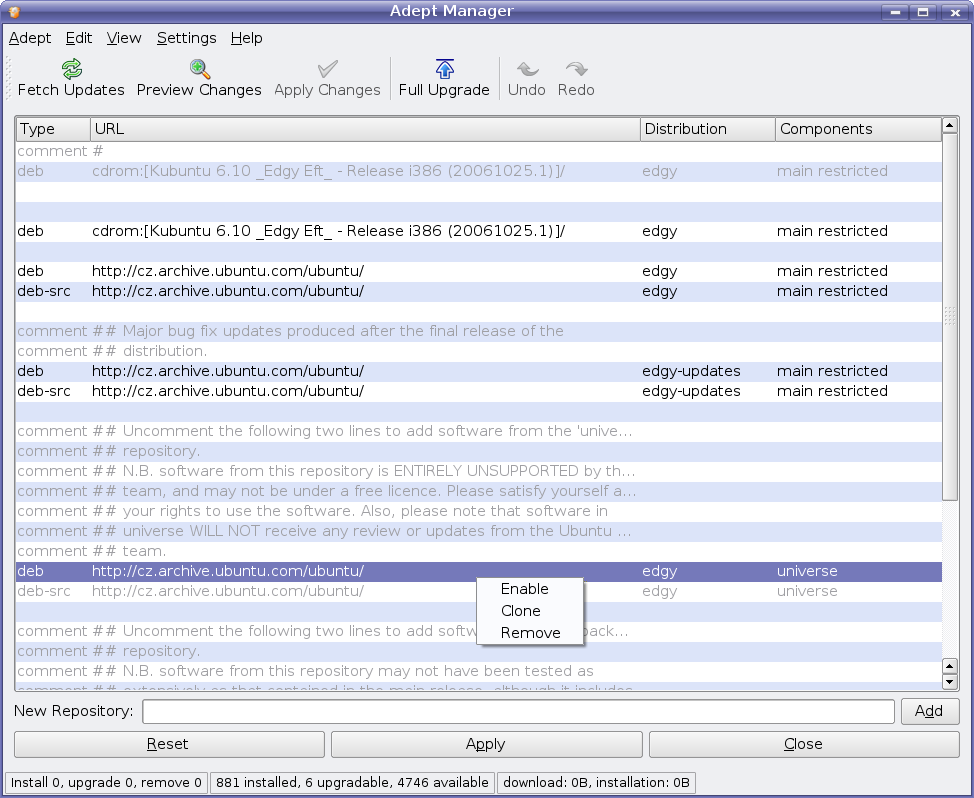Click the Full Upgrade arrow icon
The image size is (974, 798).
[x=444, y=68]
